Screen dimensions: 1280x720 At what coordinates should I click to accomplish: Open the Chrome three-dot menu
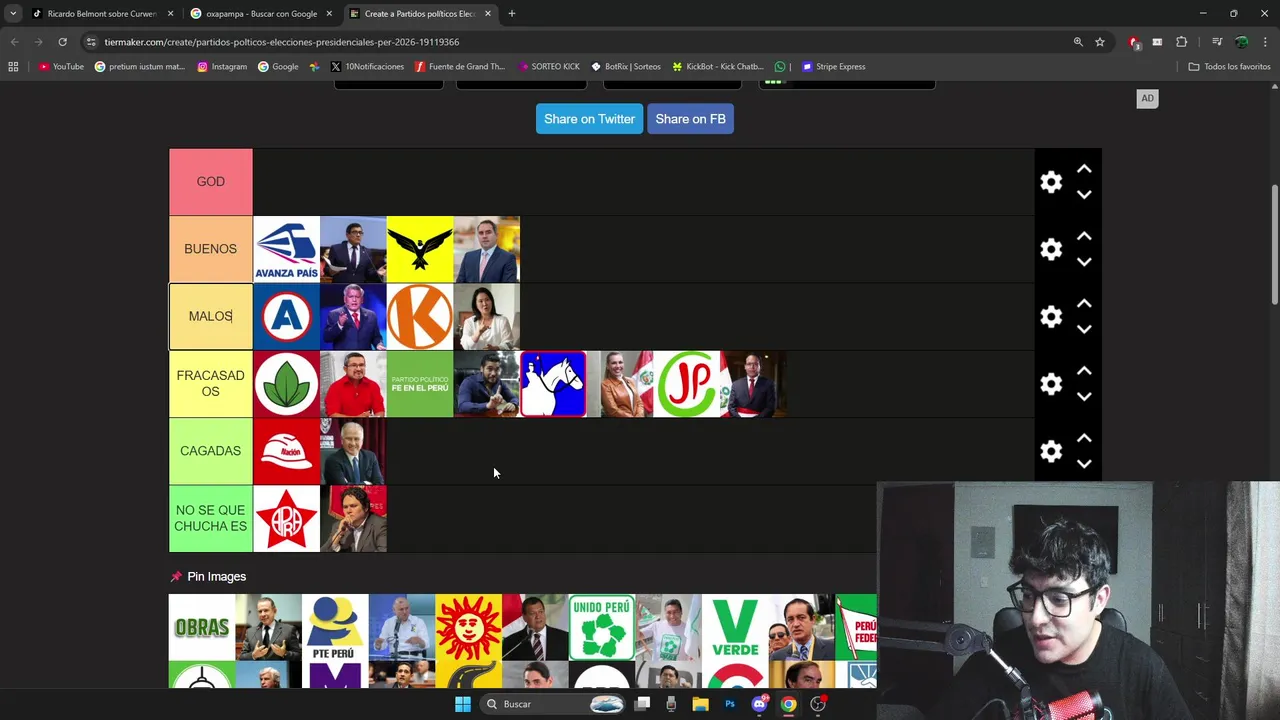click(x=1265, y=42)
